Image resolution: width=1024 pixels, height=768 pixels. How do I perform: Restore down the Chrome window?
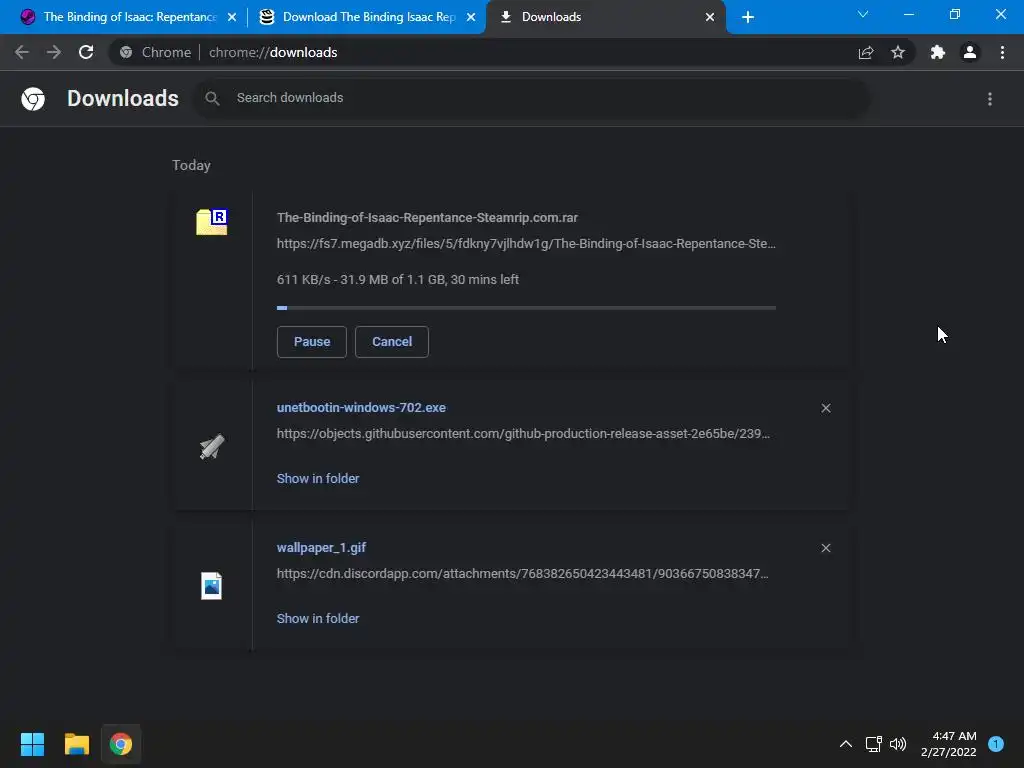click(955, 14)
